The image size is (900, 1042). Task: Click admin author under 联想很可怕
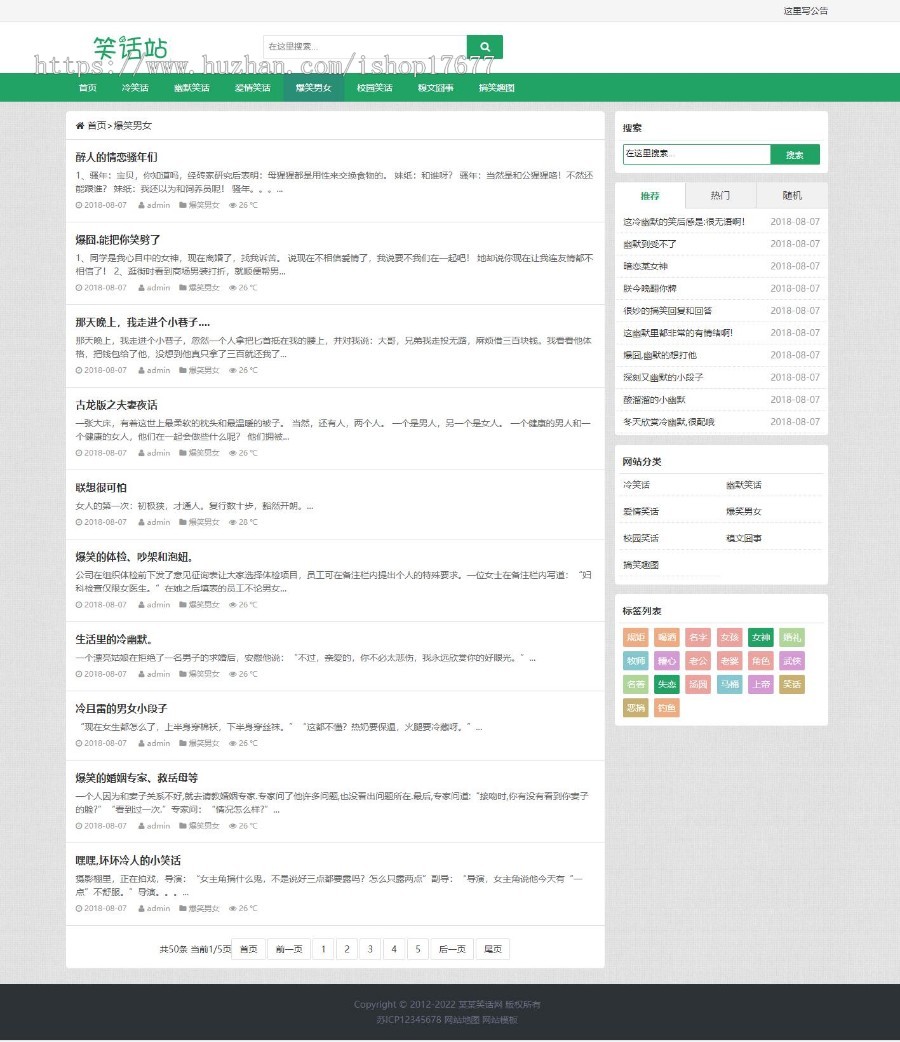click(x=158, y=522)
